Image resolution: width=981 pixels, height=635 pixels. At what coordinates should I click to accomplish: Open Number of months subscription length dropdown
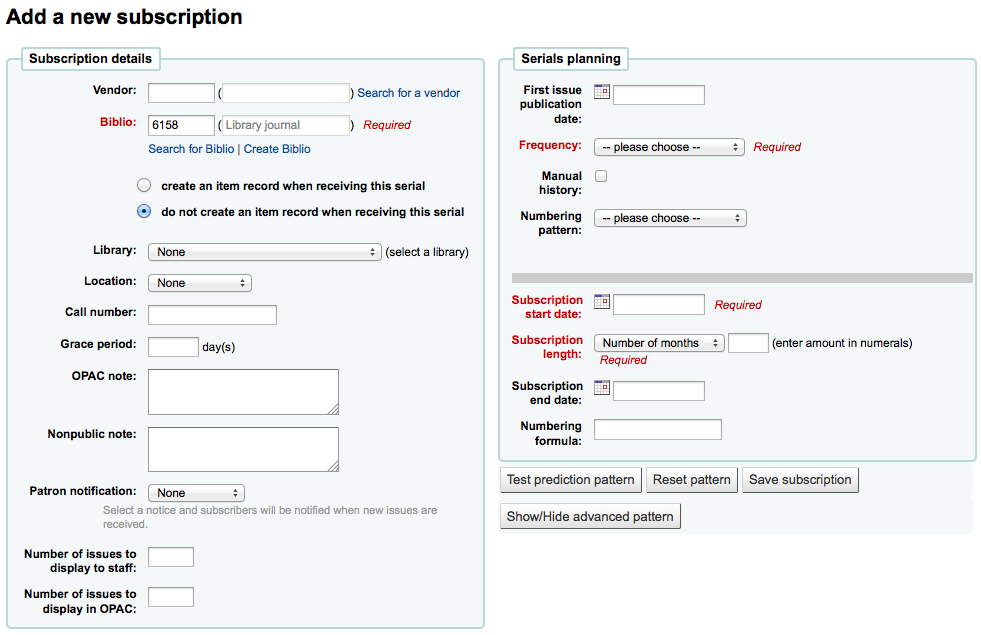[659, 343]
